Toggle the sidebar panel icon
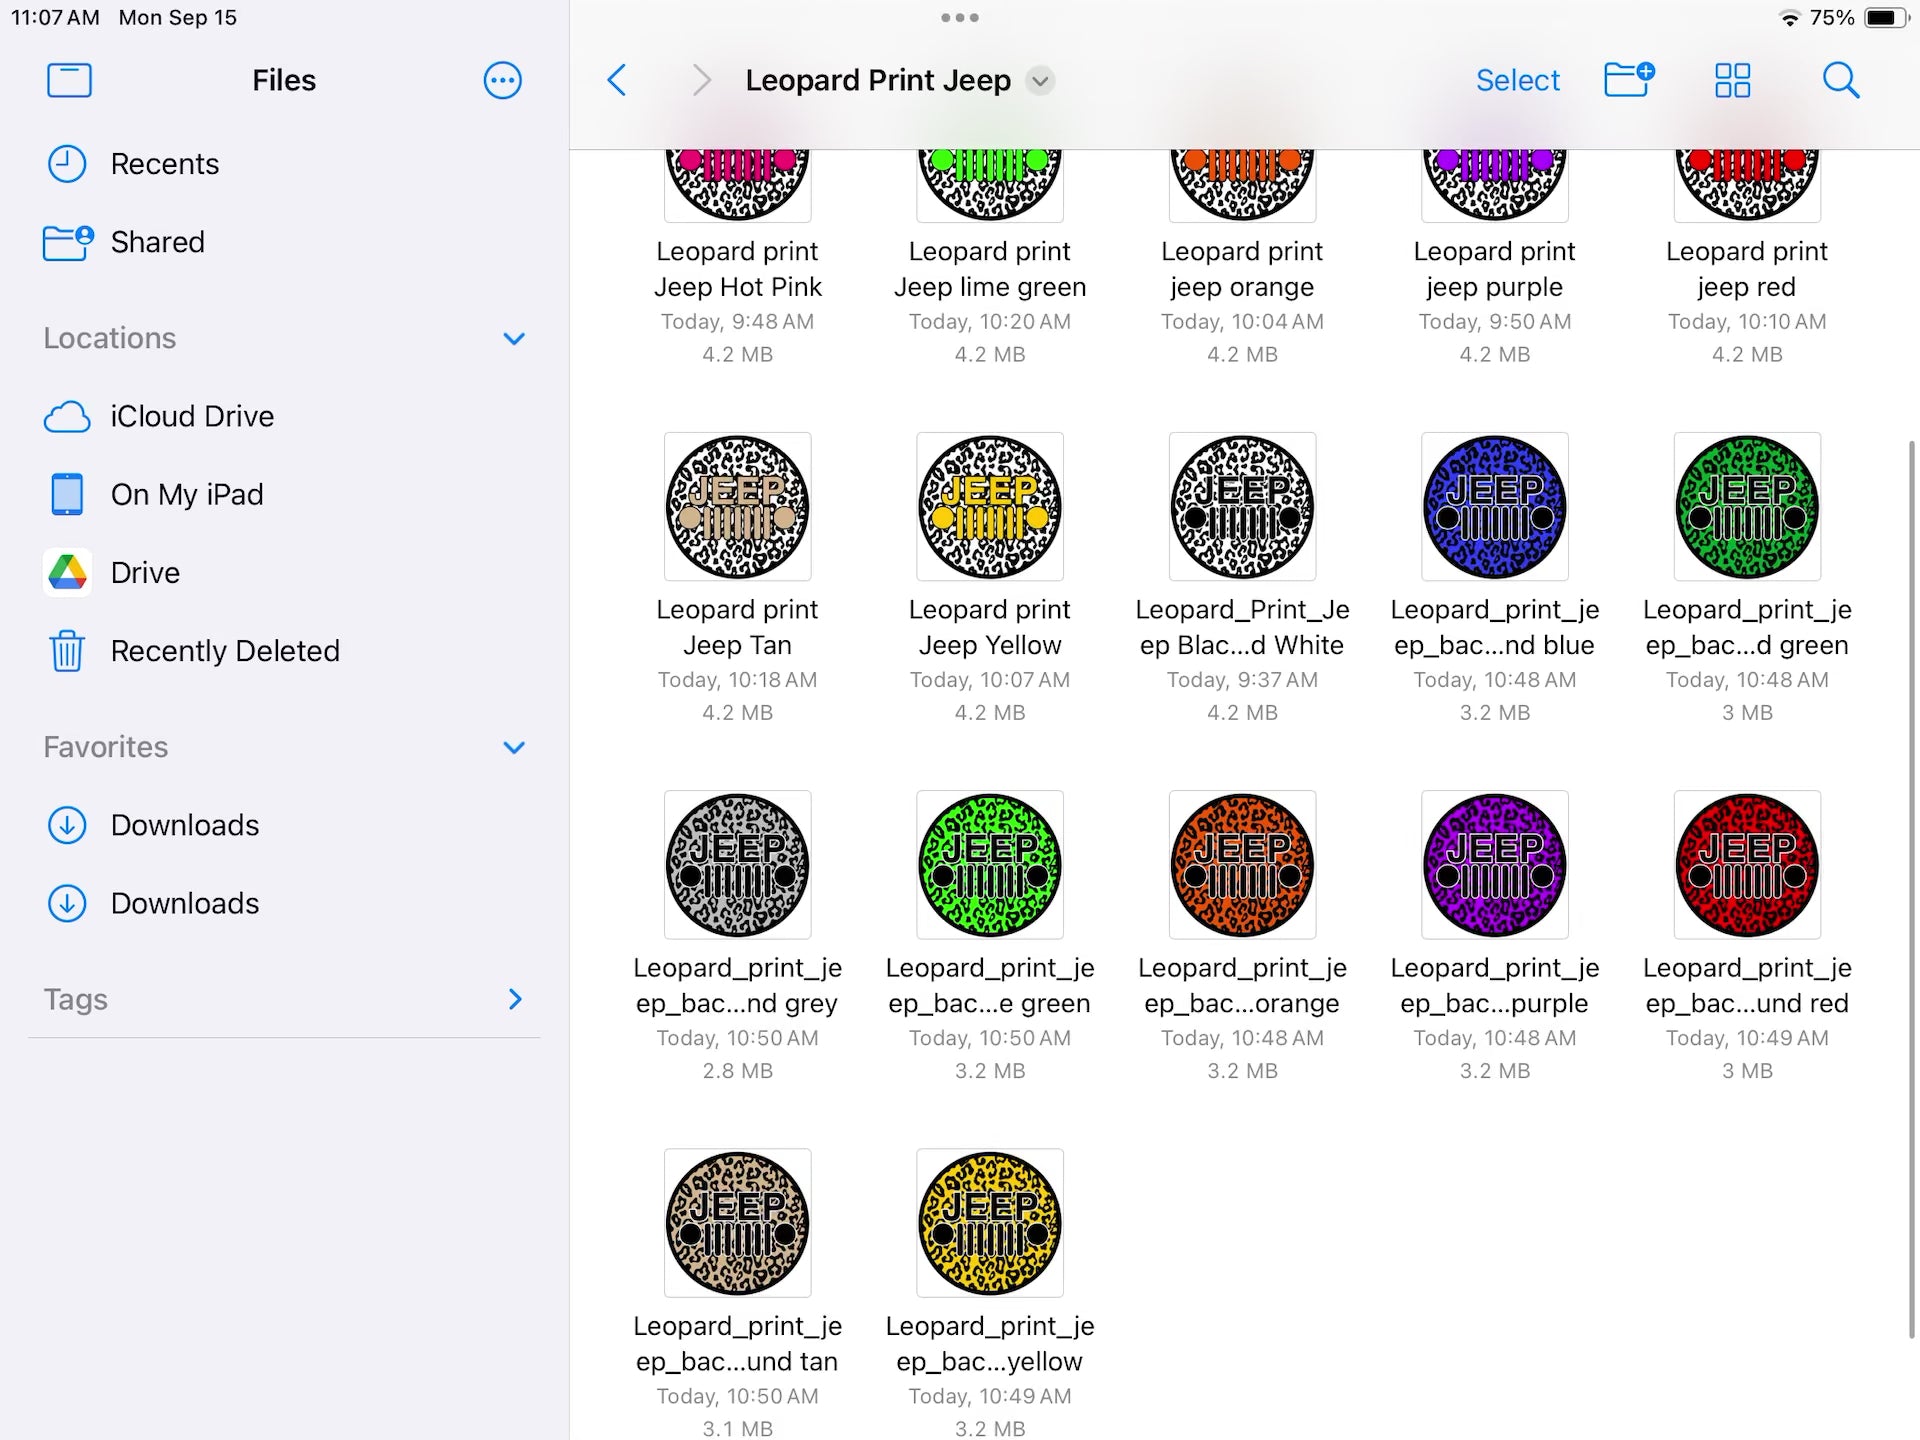This screenshot has height=1440, width=1920. click(x=69, y=80)
